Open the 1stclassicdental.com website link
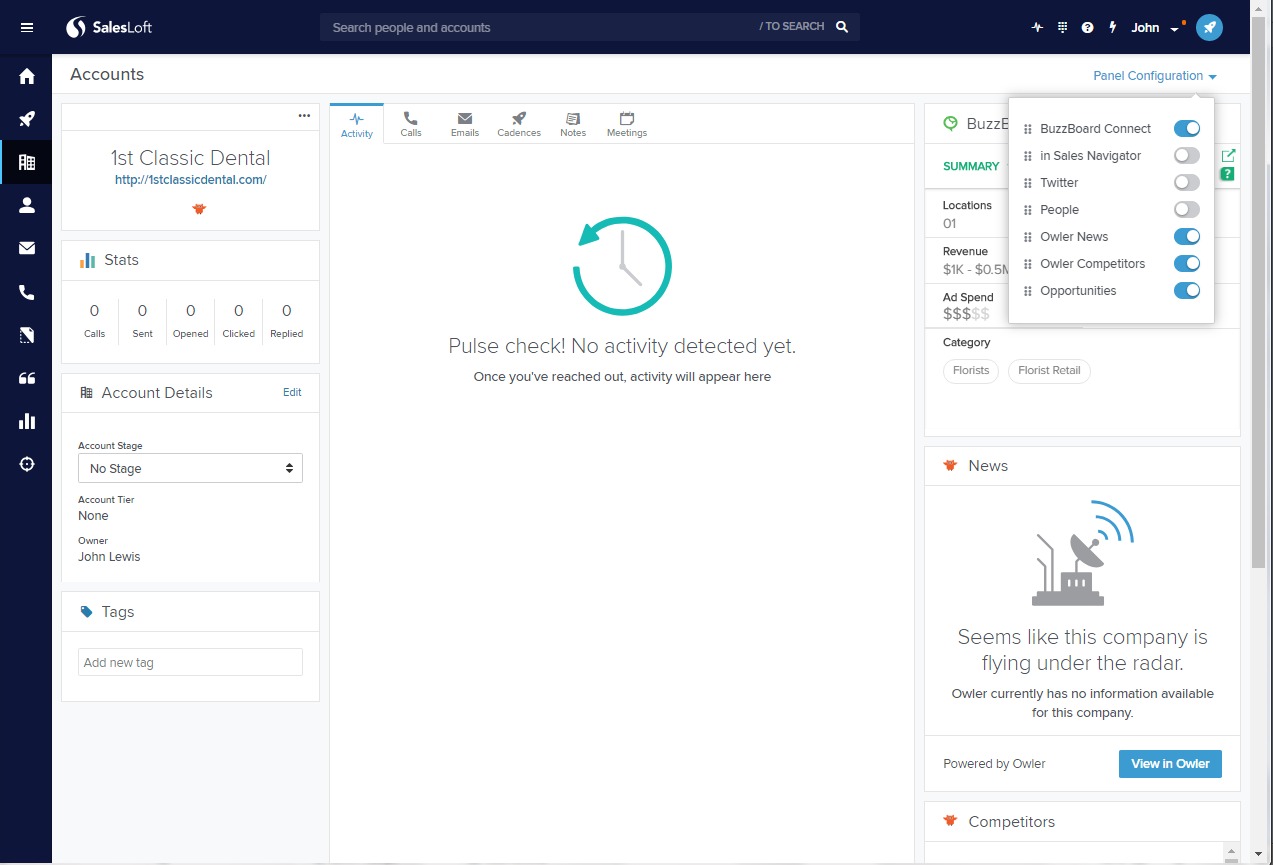This screenshot has width=1273, height=865. pyautogui.click(x=190, y=180)
